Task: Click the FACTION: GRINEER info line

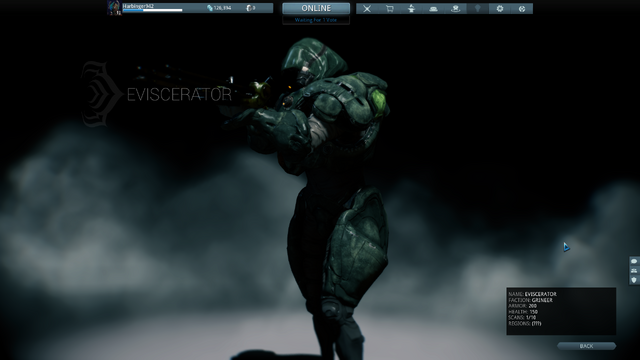Action: [x=530, y=300]
